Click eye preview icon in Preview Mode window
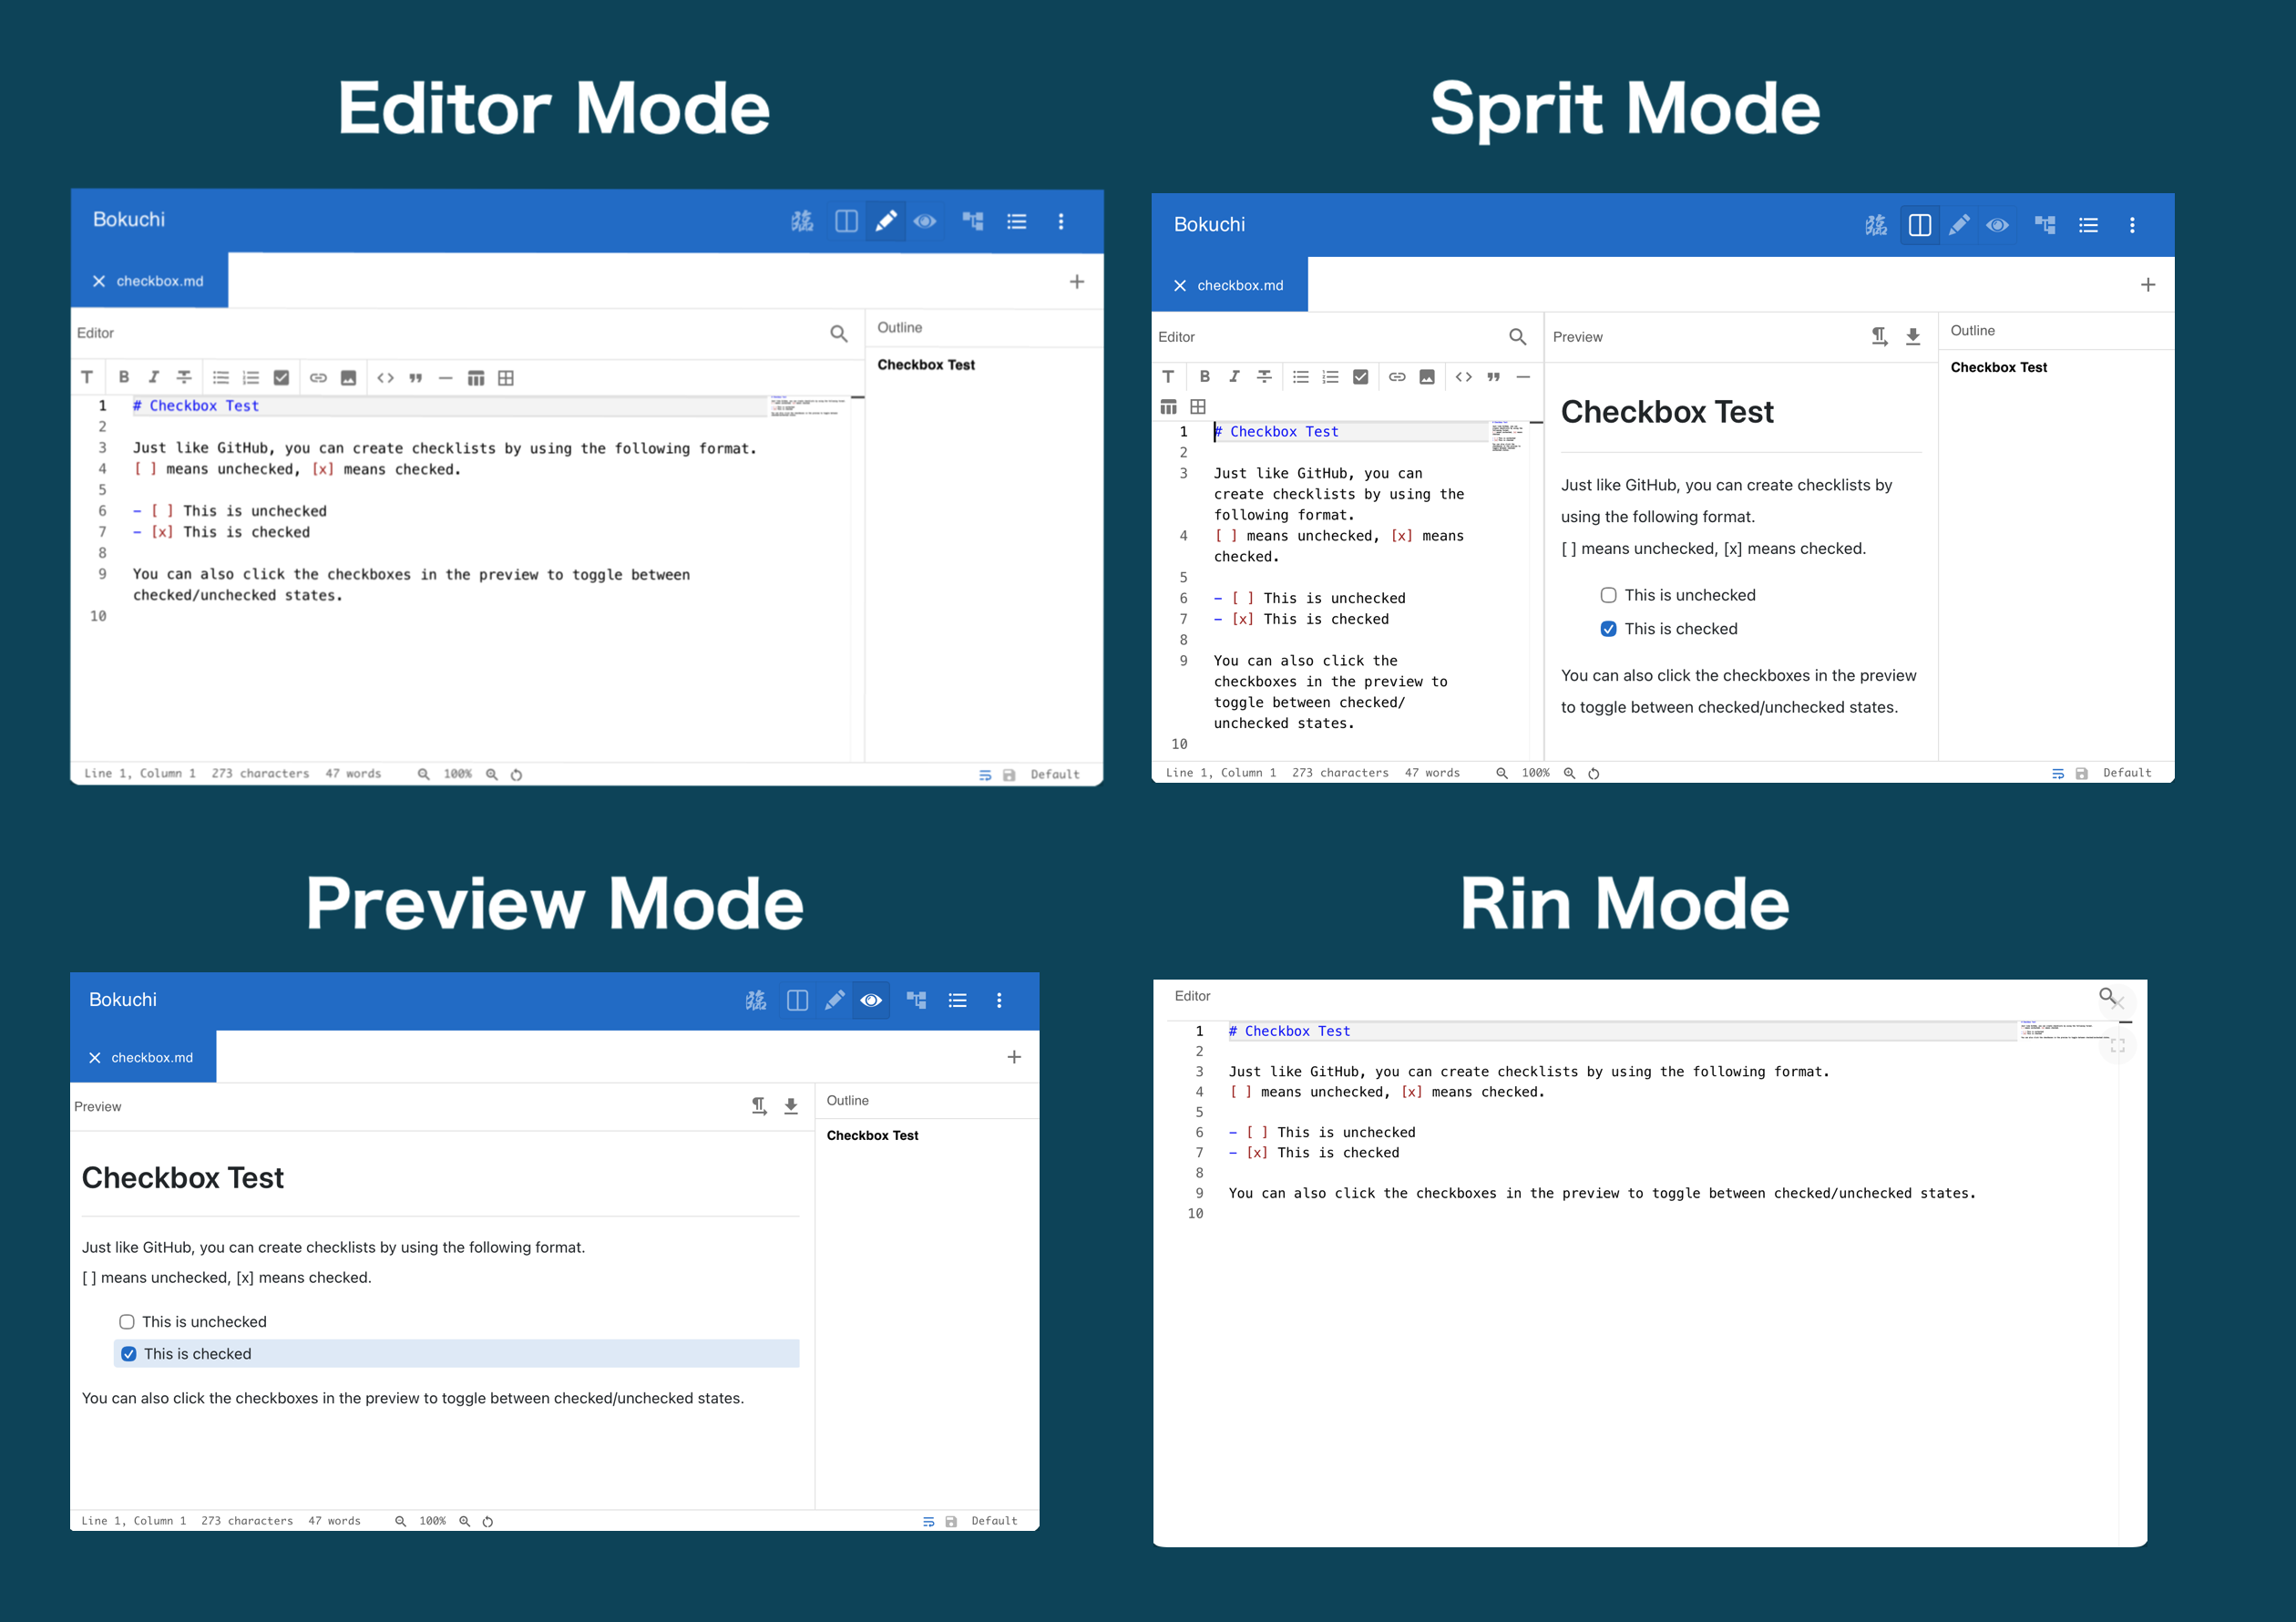This screenshot has height=1622, width=2296. [871, 1000]
